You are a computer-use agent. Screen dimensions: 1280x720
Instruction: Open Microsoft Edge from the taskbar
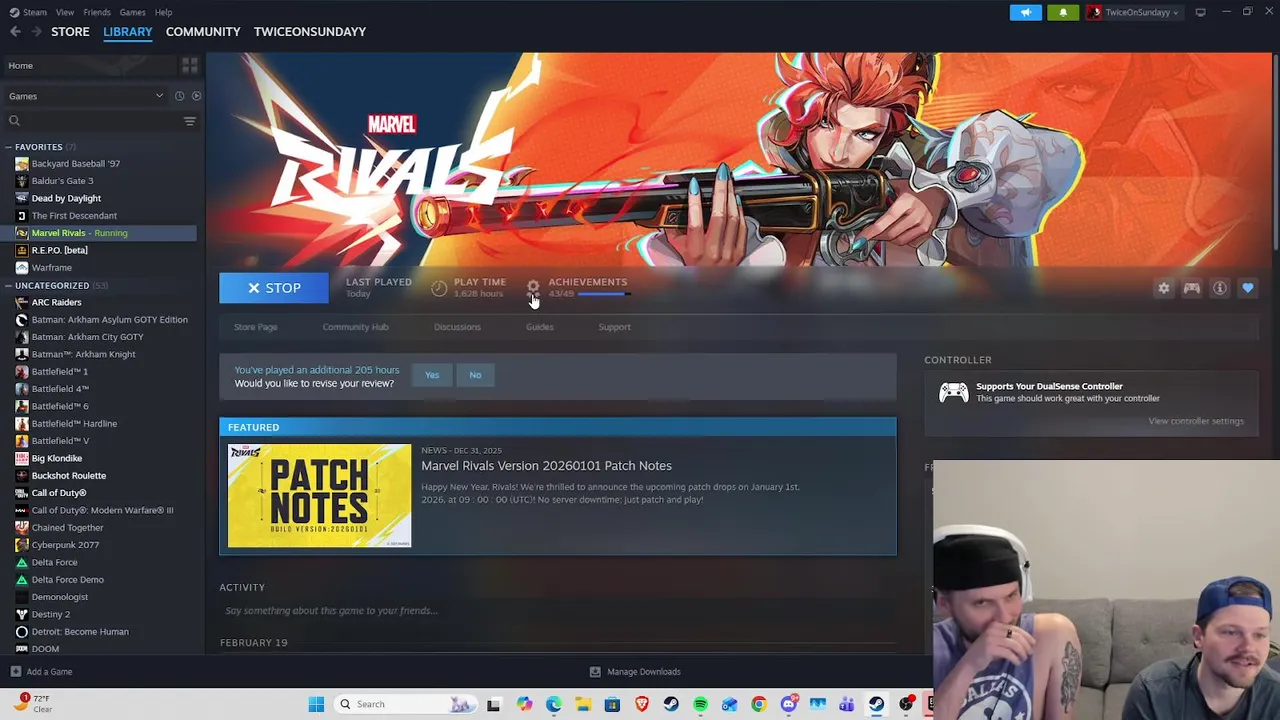coord(554,704)
